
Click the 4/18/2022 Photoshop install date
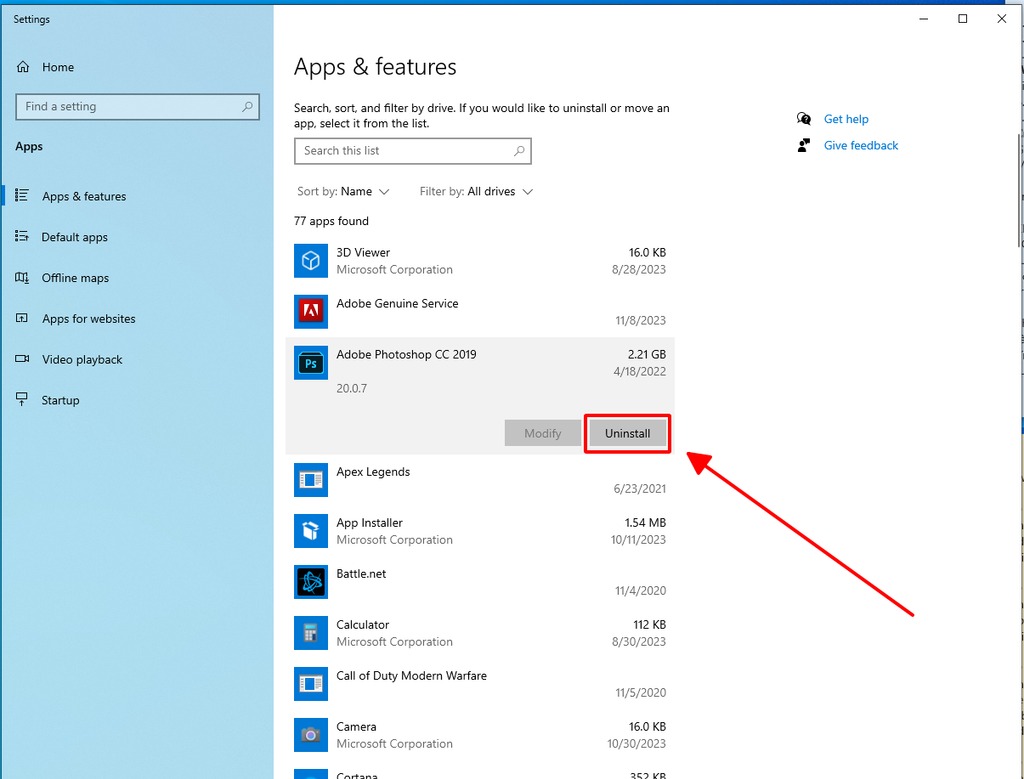tap(640, 372)
